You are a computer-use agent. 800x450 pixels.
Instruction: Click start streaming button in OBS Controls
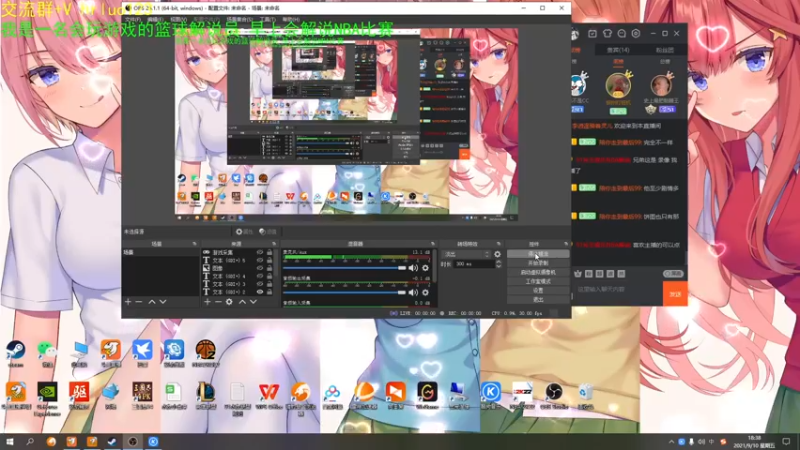(538, 254)
